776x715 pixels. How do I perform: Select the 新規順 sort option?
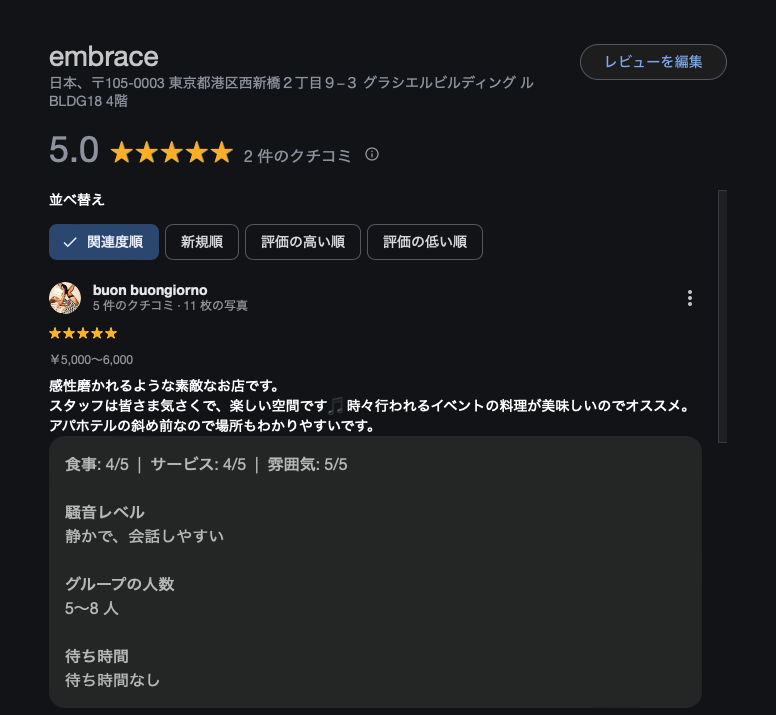pyautogui.click(x=201, y=242)
